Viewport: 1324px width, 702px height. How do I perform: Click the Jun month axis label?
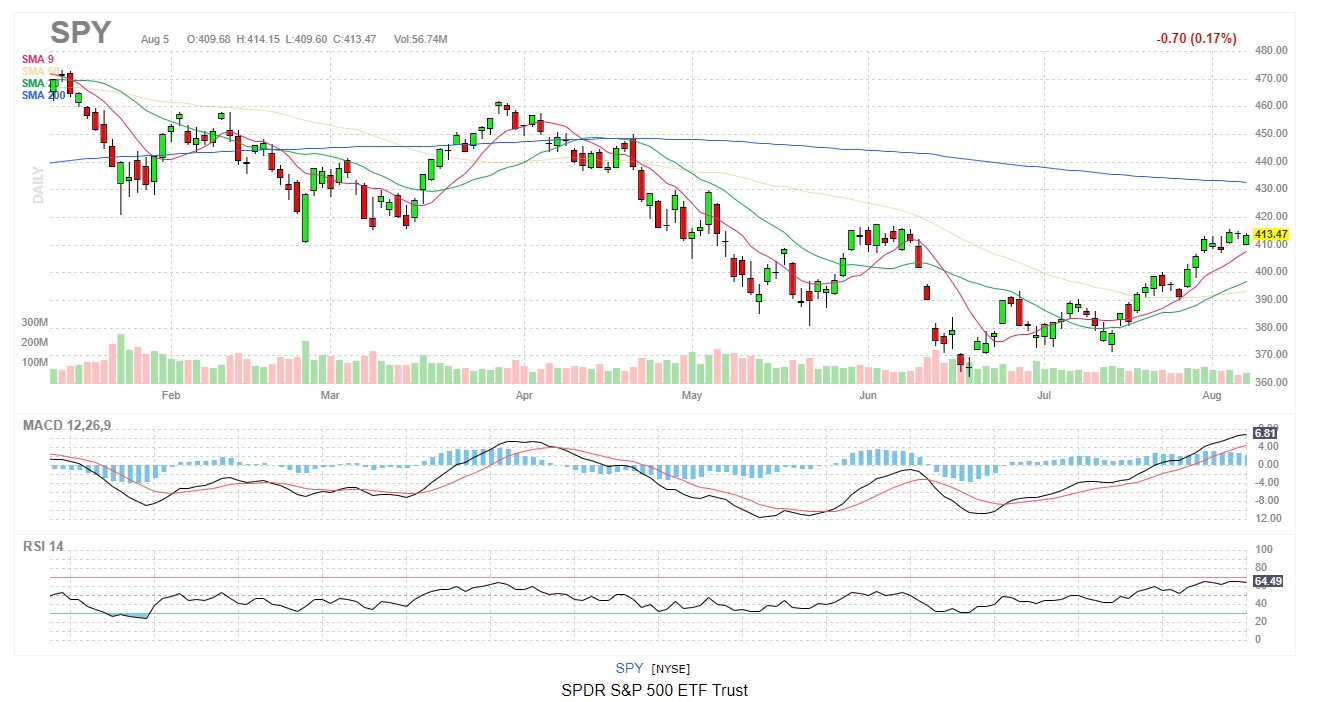[868, 397]
